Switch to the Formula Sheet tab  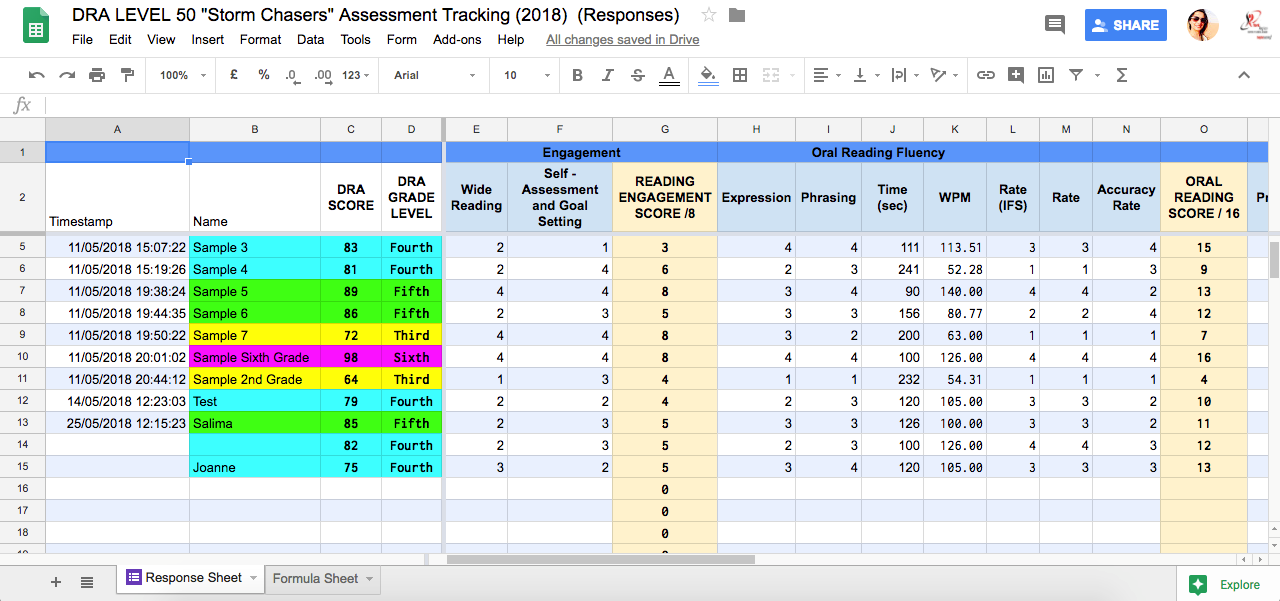coord(315,578)
